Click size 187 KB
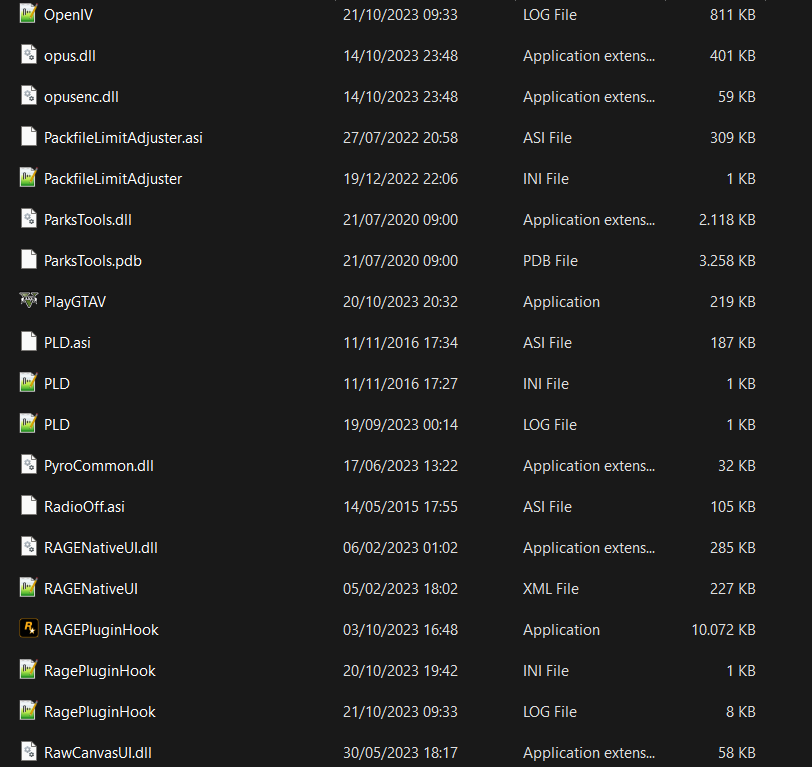The width and height of the screenshot is (812, 767). [732, 343]
